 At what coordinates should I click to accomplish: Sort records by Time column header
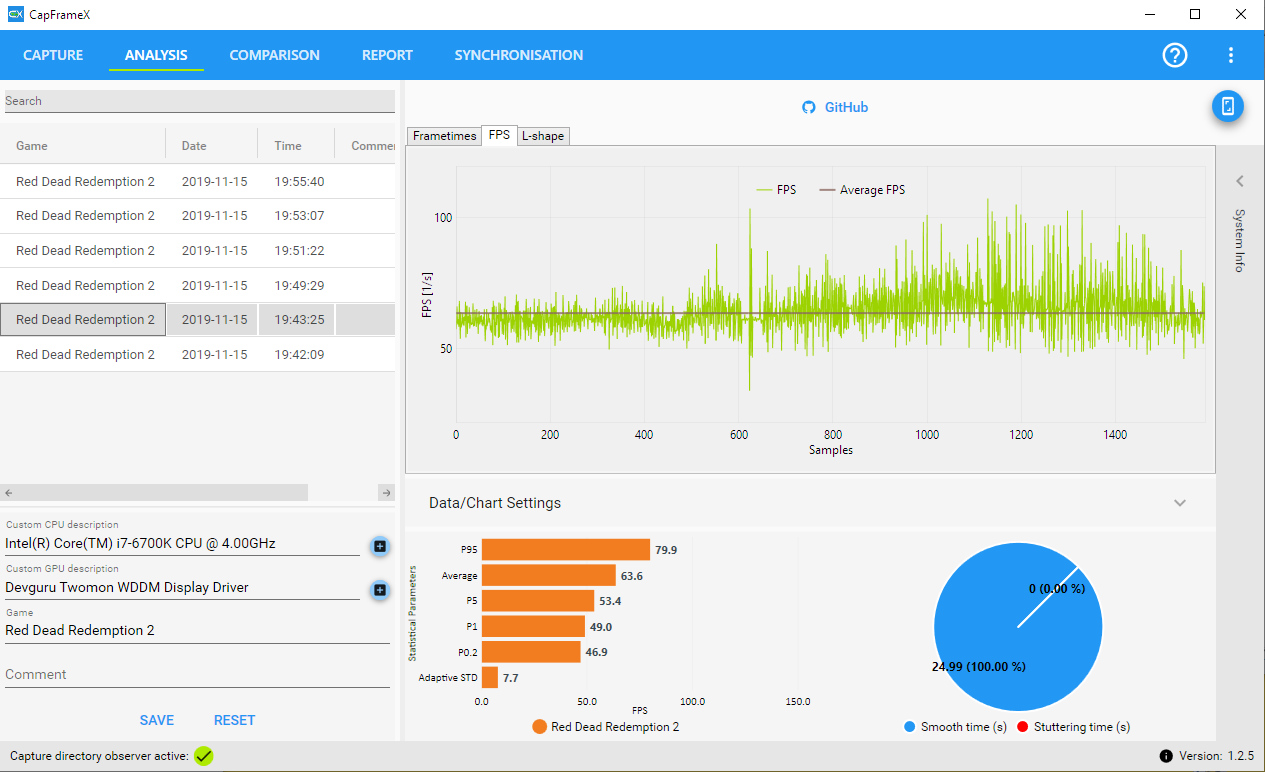pyautogui.click(x=296, y=146)
